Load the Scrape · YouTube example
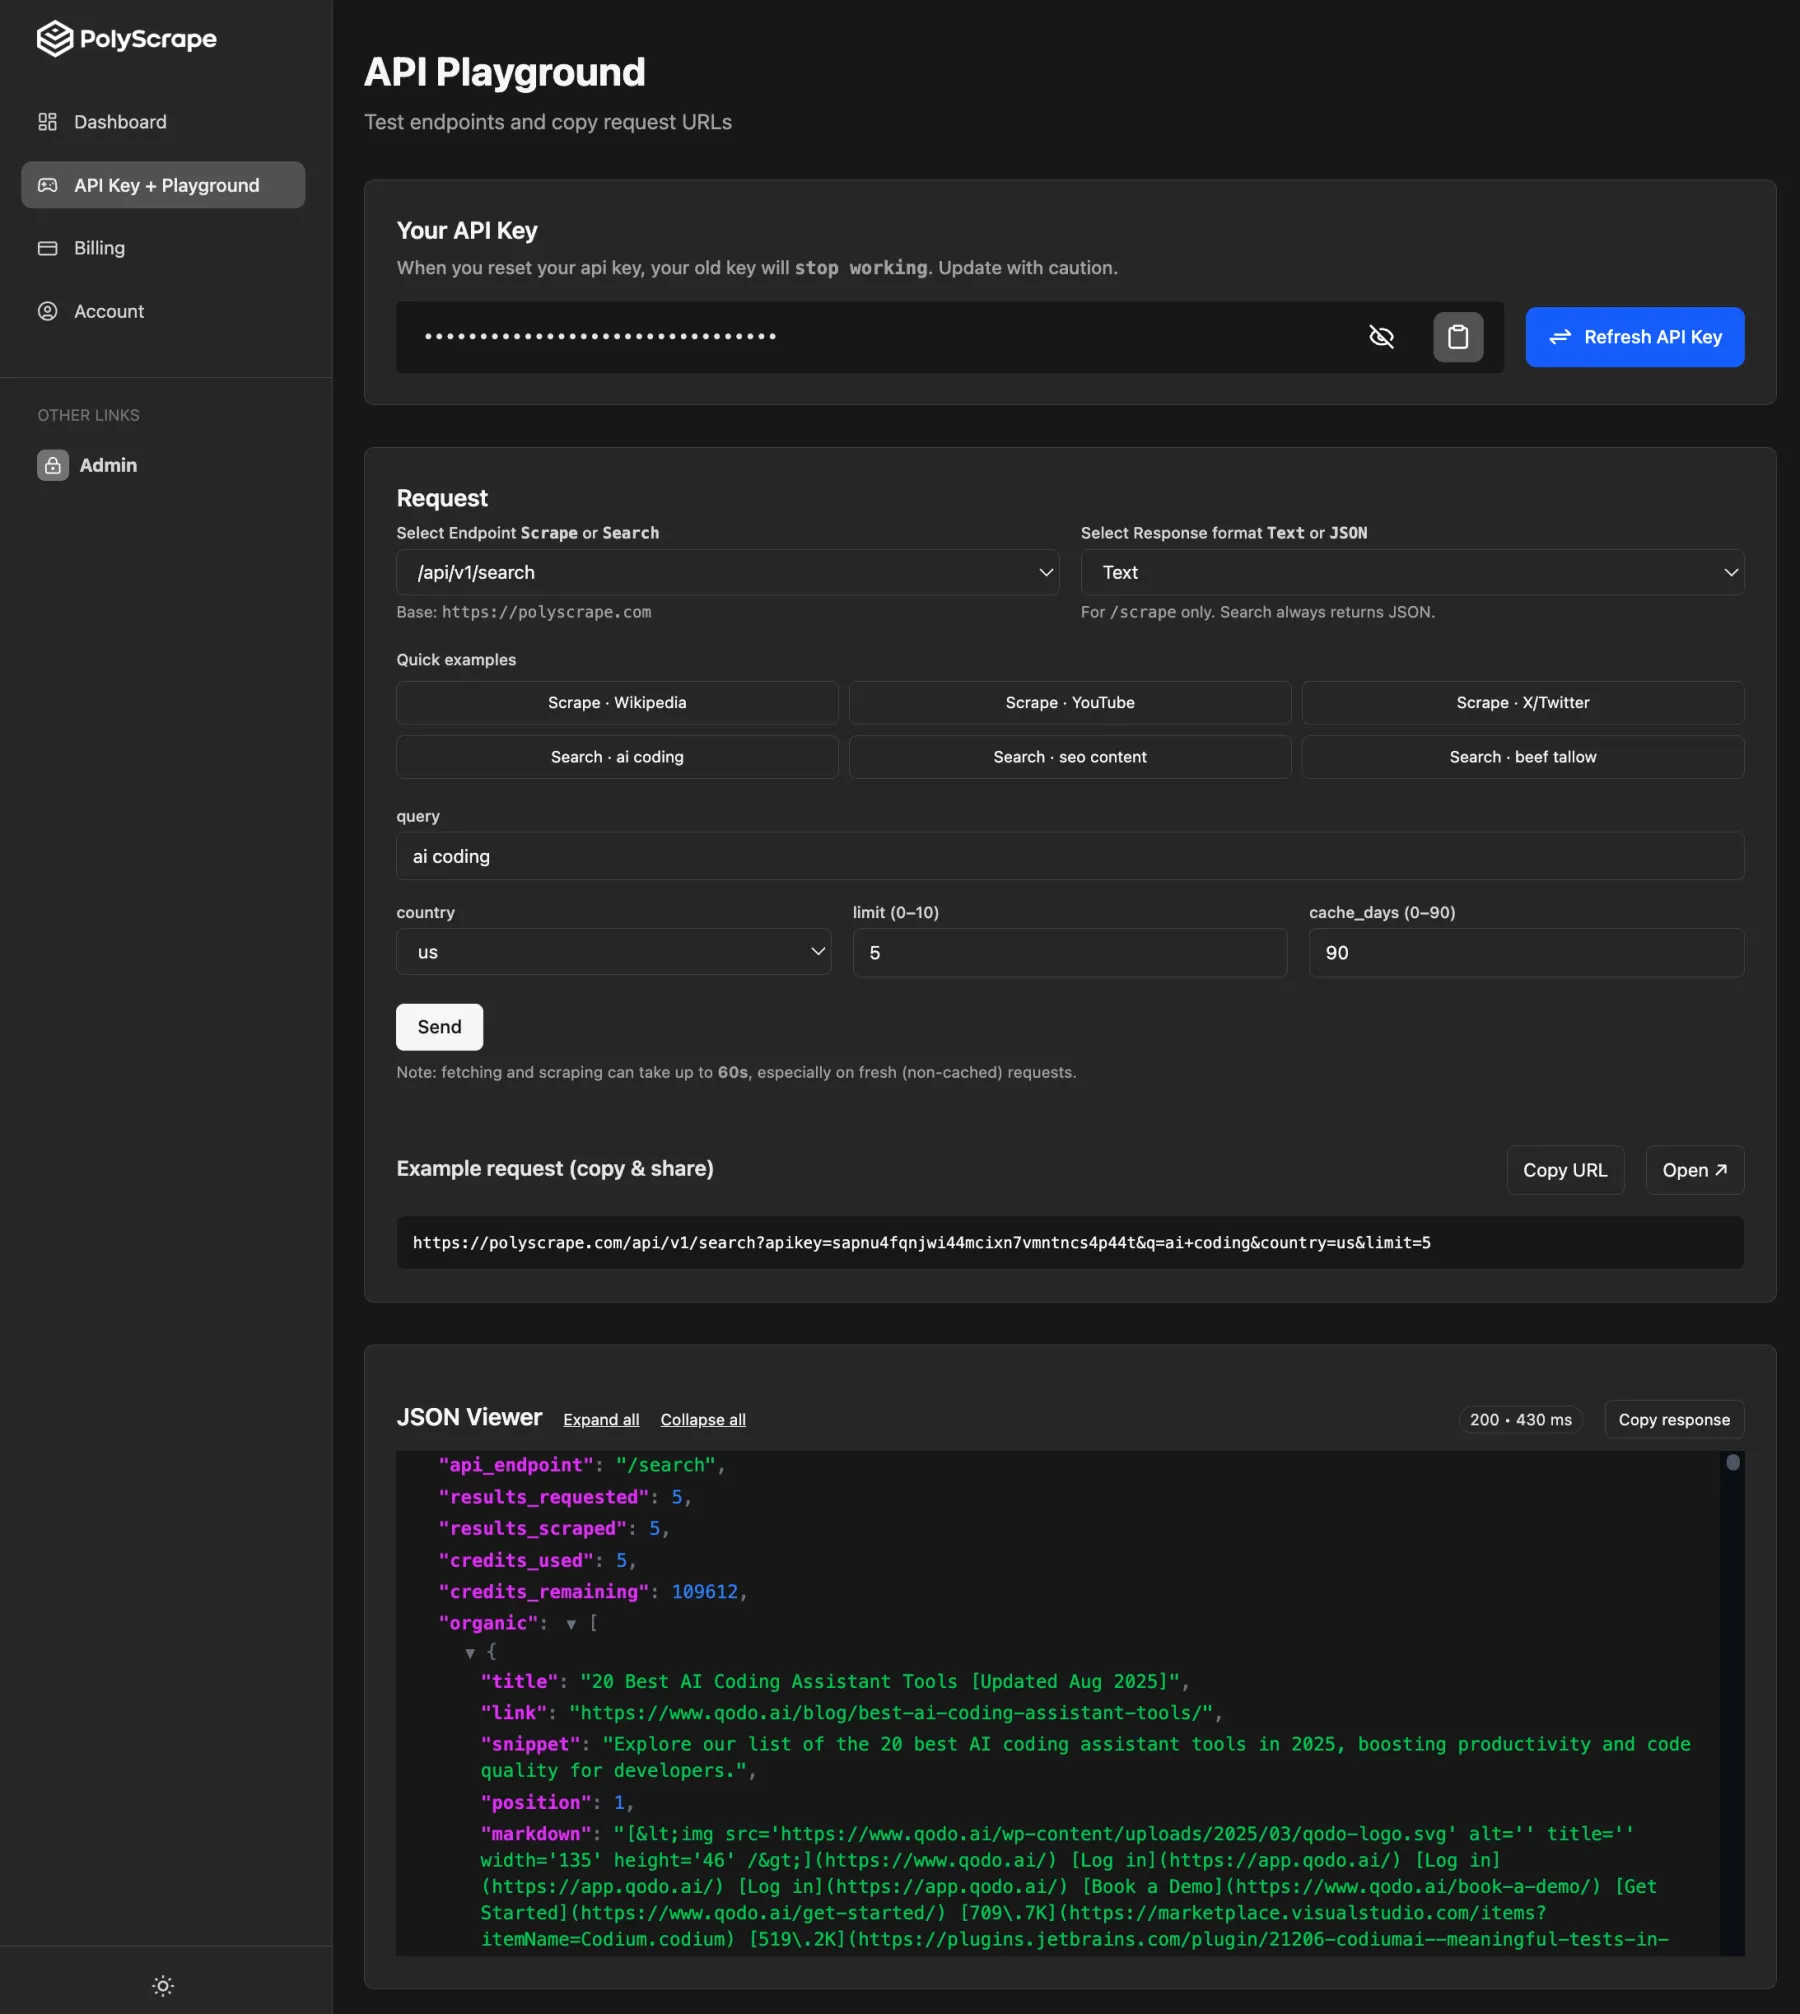The height and width of the screenshot is (2014, 1800). (1070, 703)
